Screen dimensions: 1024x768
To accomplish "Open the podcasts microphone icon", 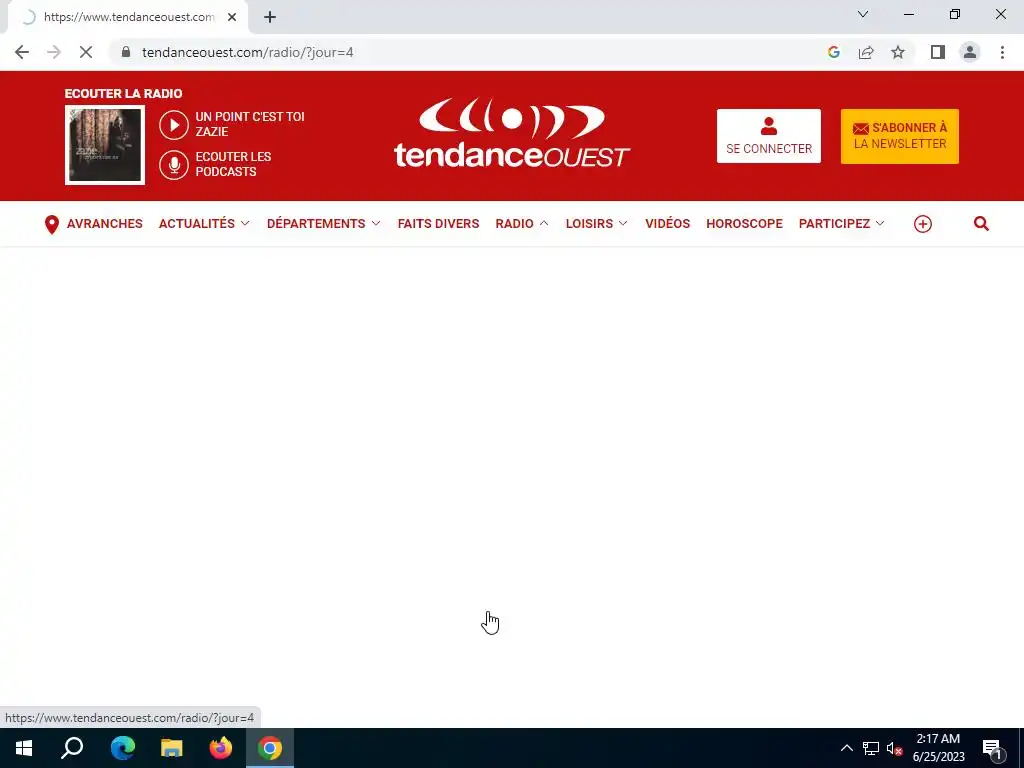I will tap(174, 165).
